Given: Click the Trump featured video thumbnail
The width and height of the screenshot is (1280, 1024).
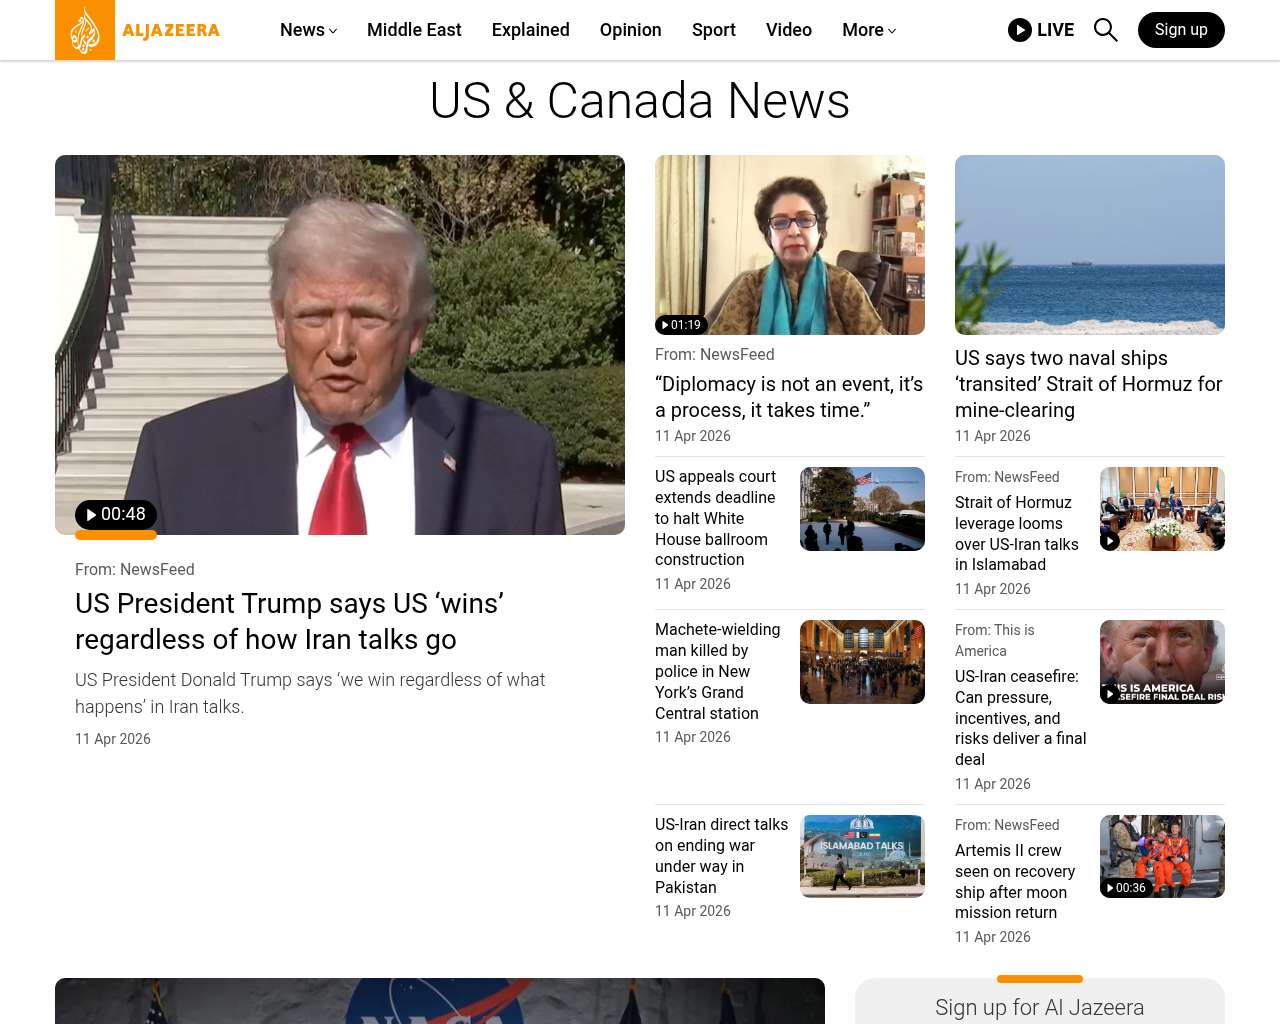Looking at the screenshot, I should (340, 345).
